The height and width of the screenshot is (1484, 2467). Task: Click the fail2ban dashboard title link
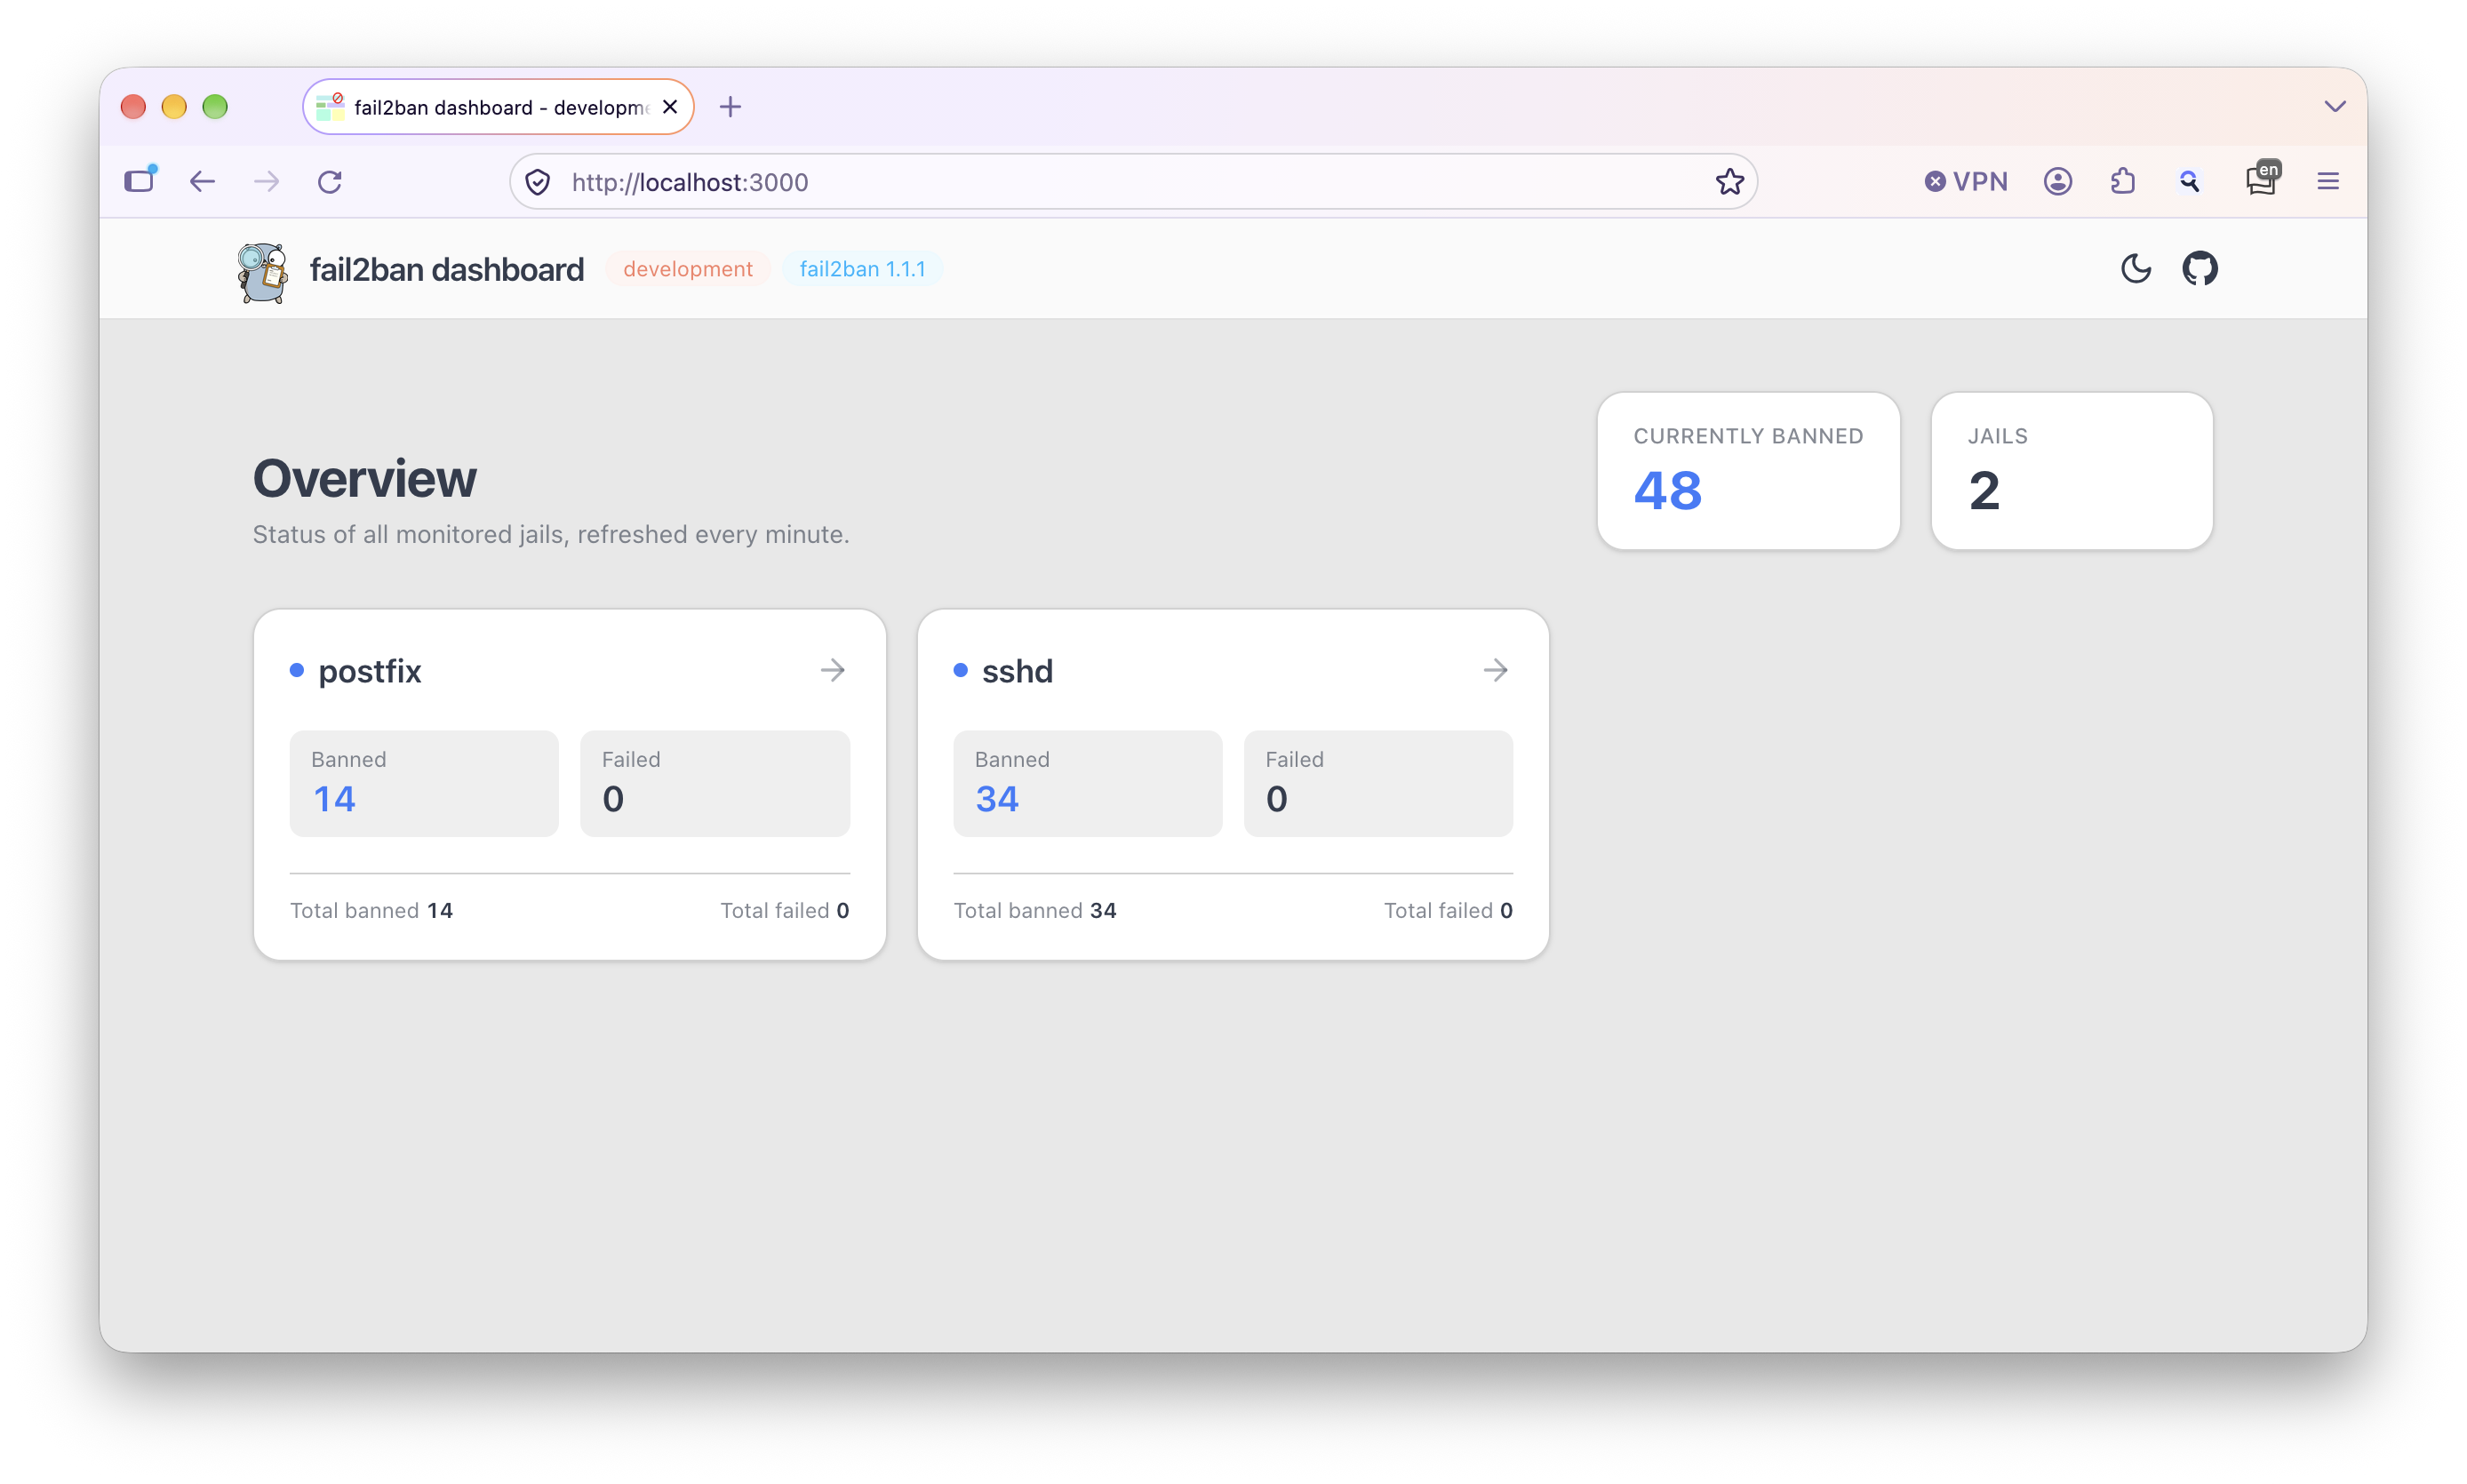(446, 269)
